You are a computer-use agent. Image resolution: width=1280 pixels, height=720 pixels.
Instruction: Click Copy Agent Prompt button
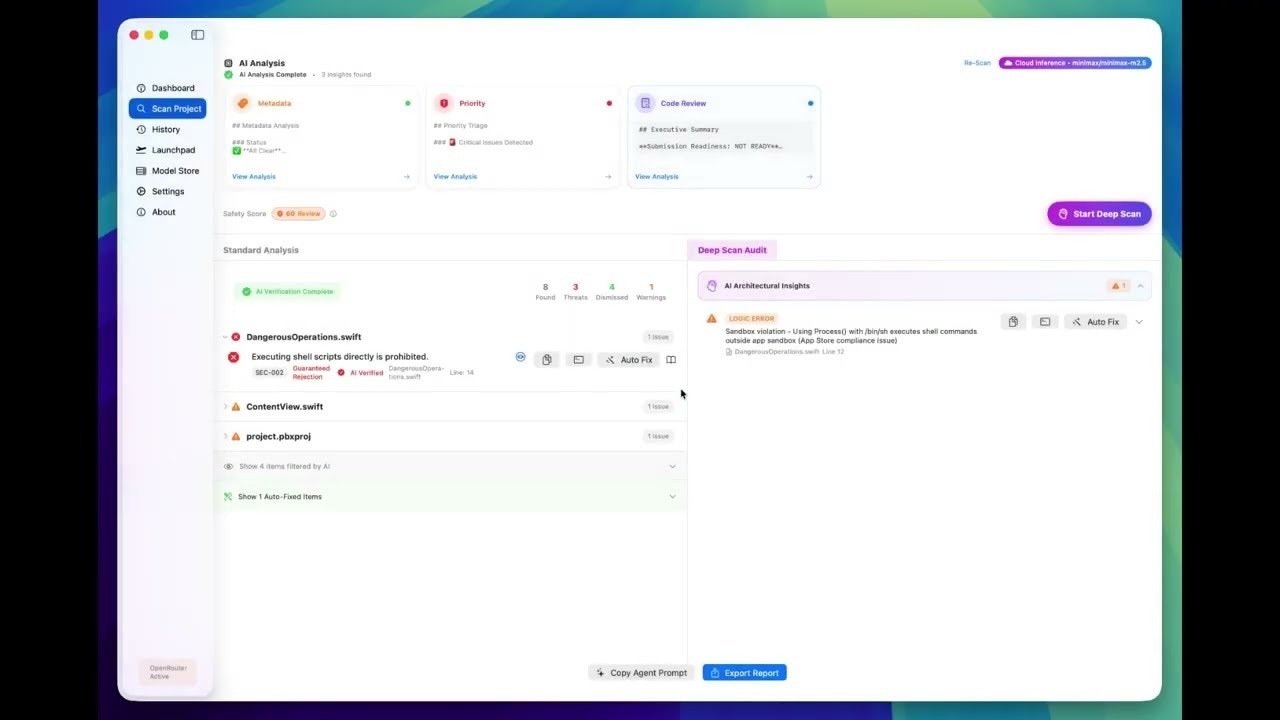642,673
